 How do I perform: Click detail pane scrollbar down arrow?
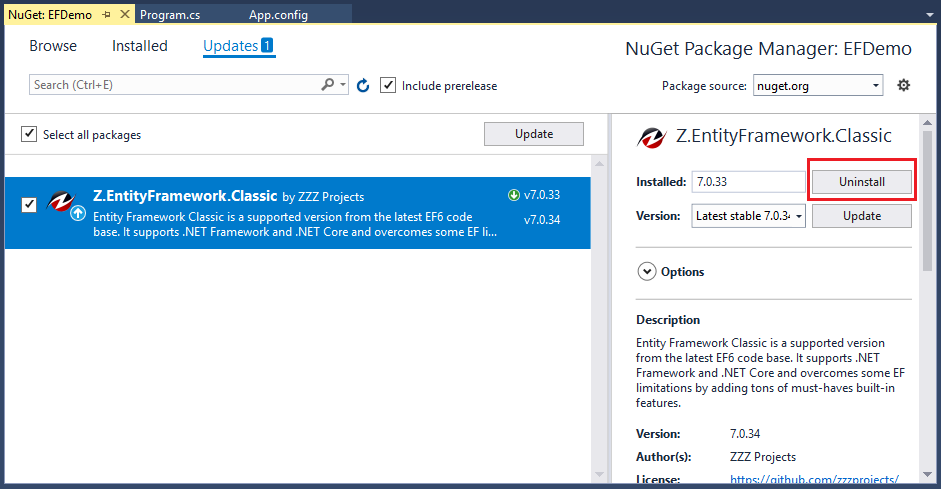point(928,475)
